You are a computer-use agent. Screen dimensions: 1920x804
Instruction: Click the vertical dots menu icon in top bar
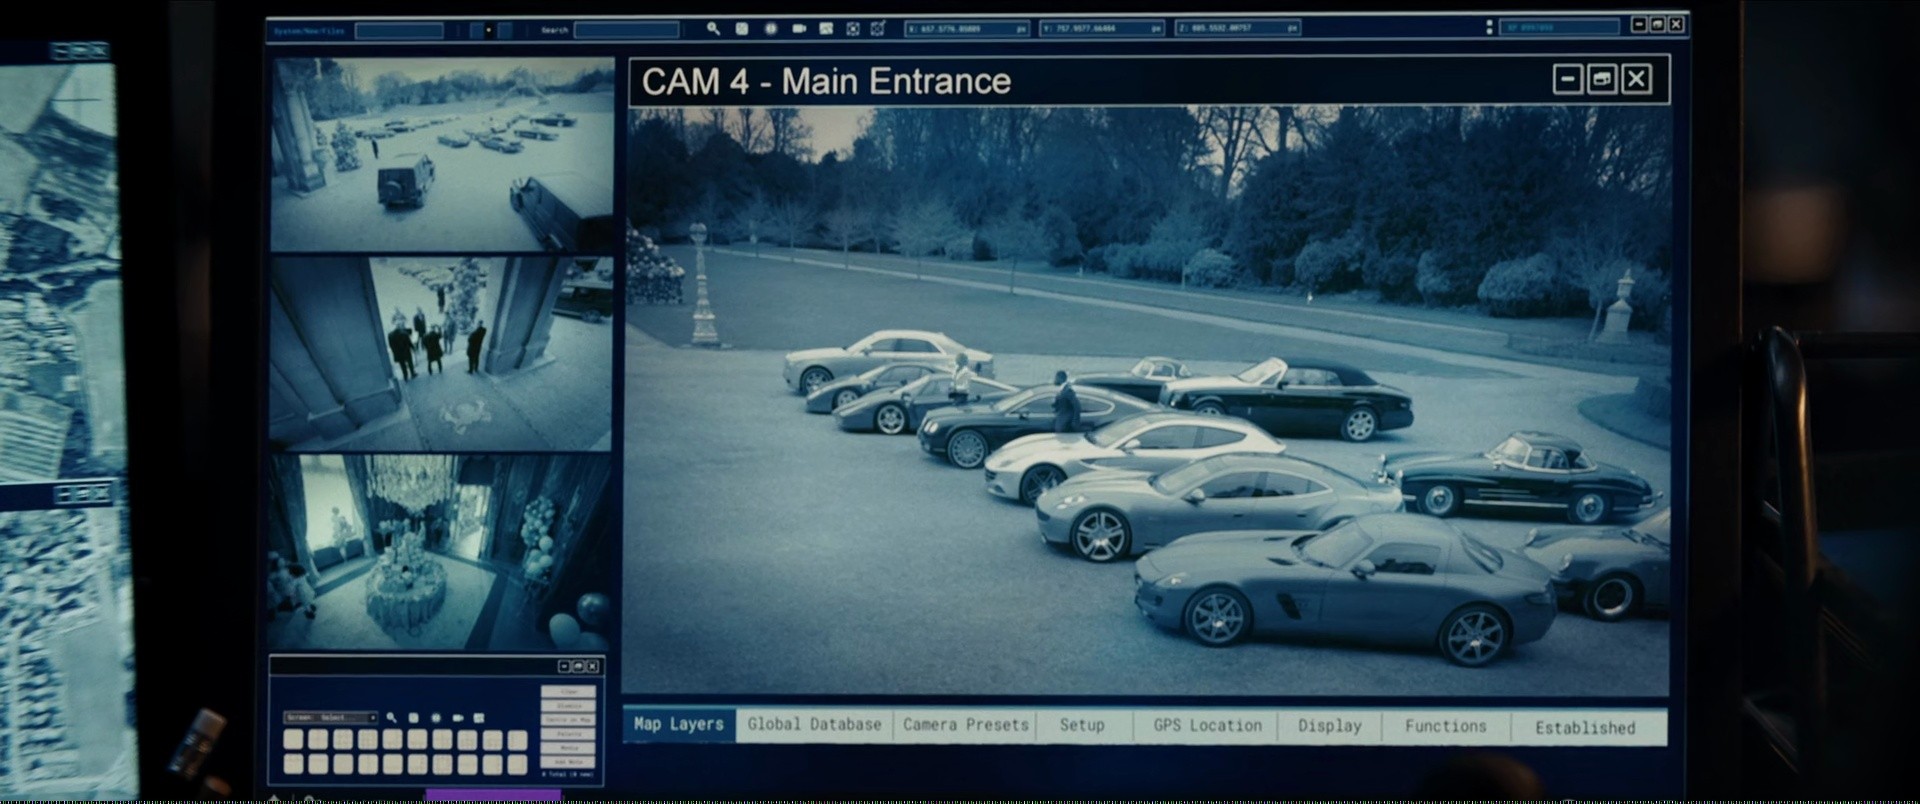click(x=1490, y=27)
